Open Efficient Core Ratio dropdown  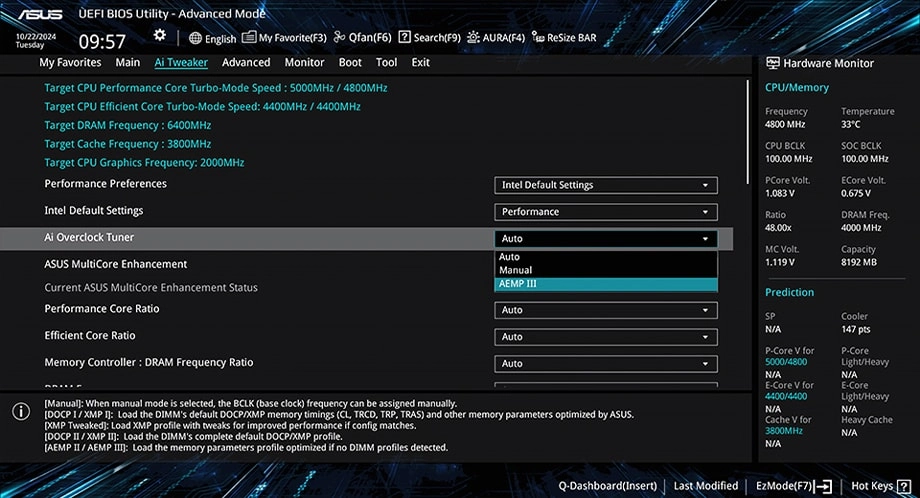point(606,337)
